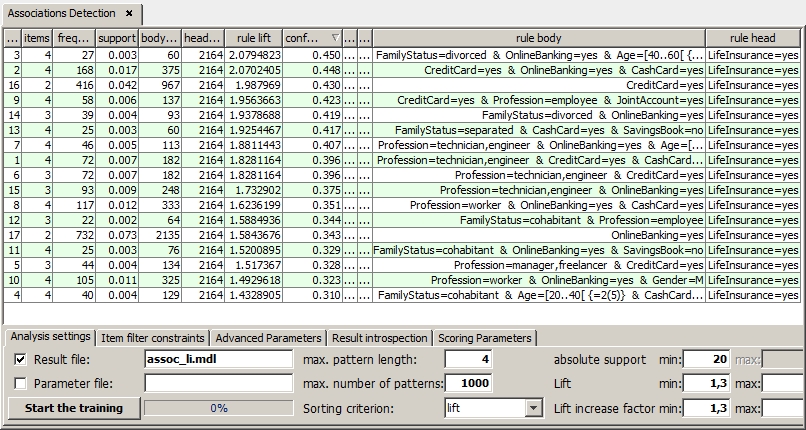This screenshot has width=806, height=430.
Task: Edit the Lift increase factor min field
Action: click(706, 408)
